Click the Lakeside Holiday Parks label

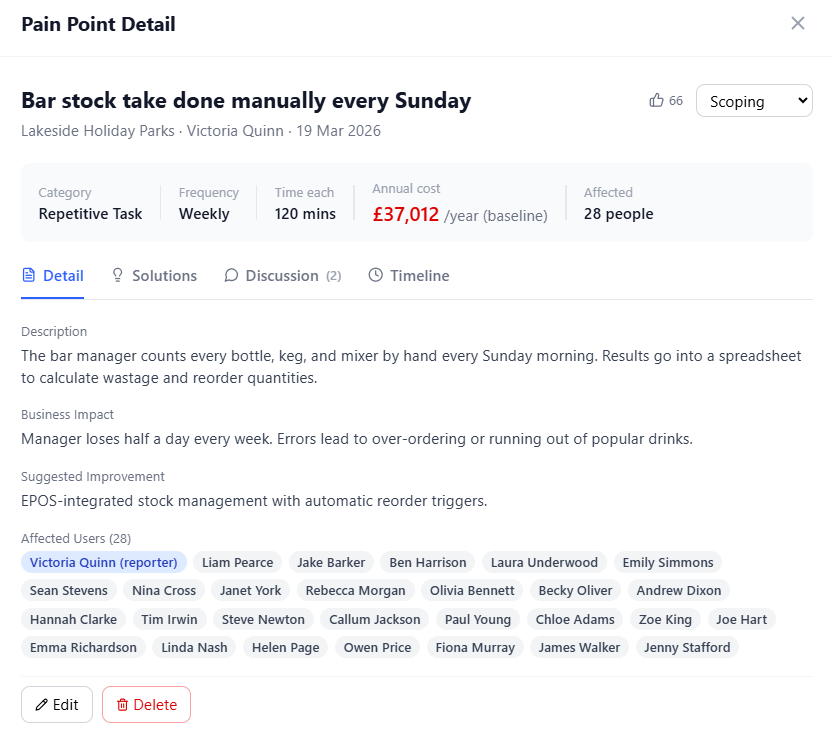click(x=89, y=131)
